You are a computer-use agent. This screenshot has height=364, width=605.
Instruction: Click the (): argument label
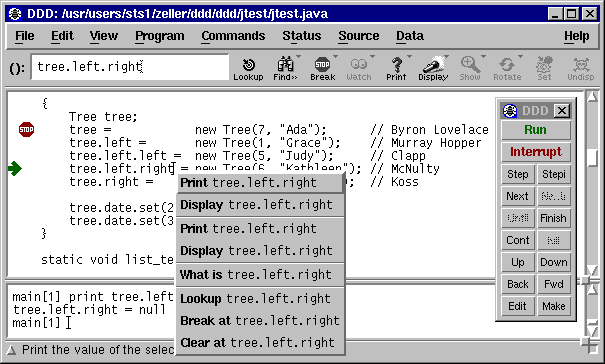click(17, 69)
